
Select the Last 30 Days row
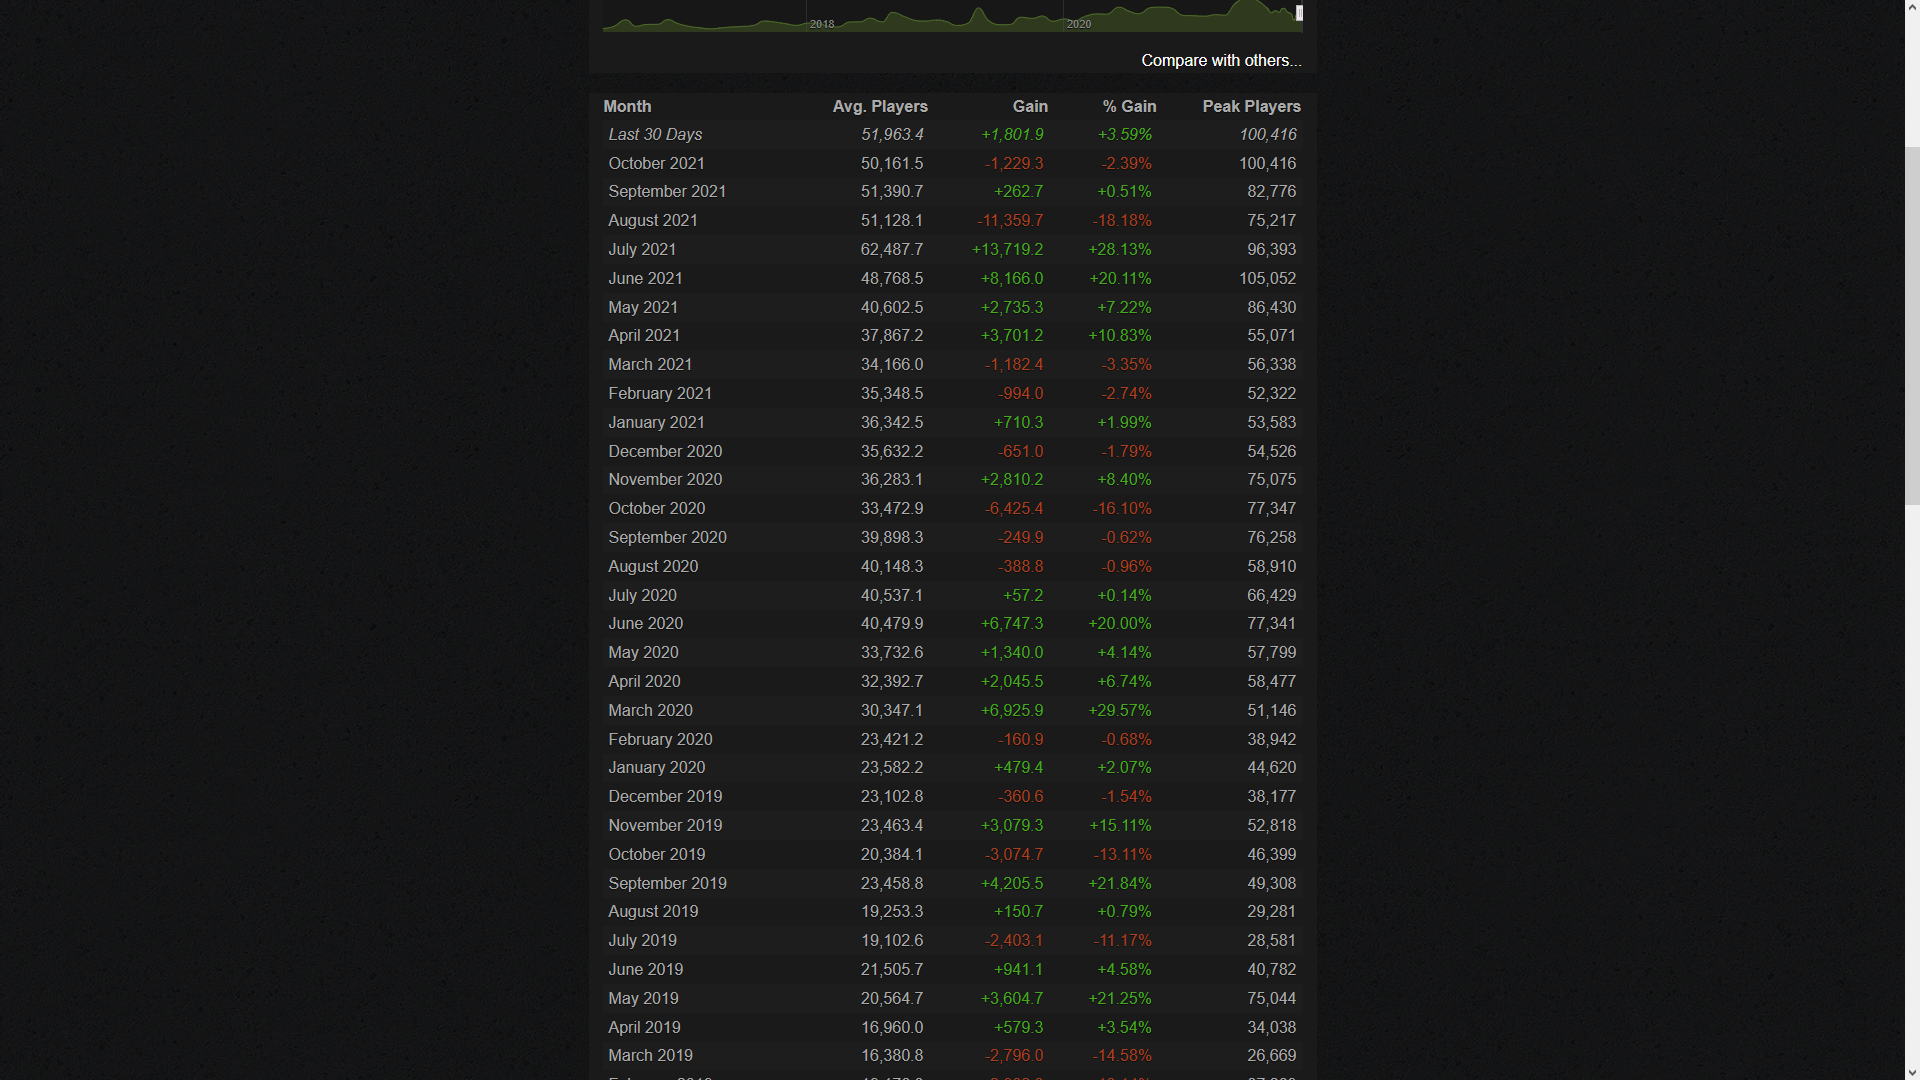(x=952, y=135)
